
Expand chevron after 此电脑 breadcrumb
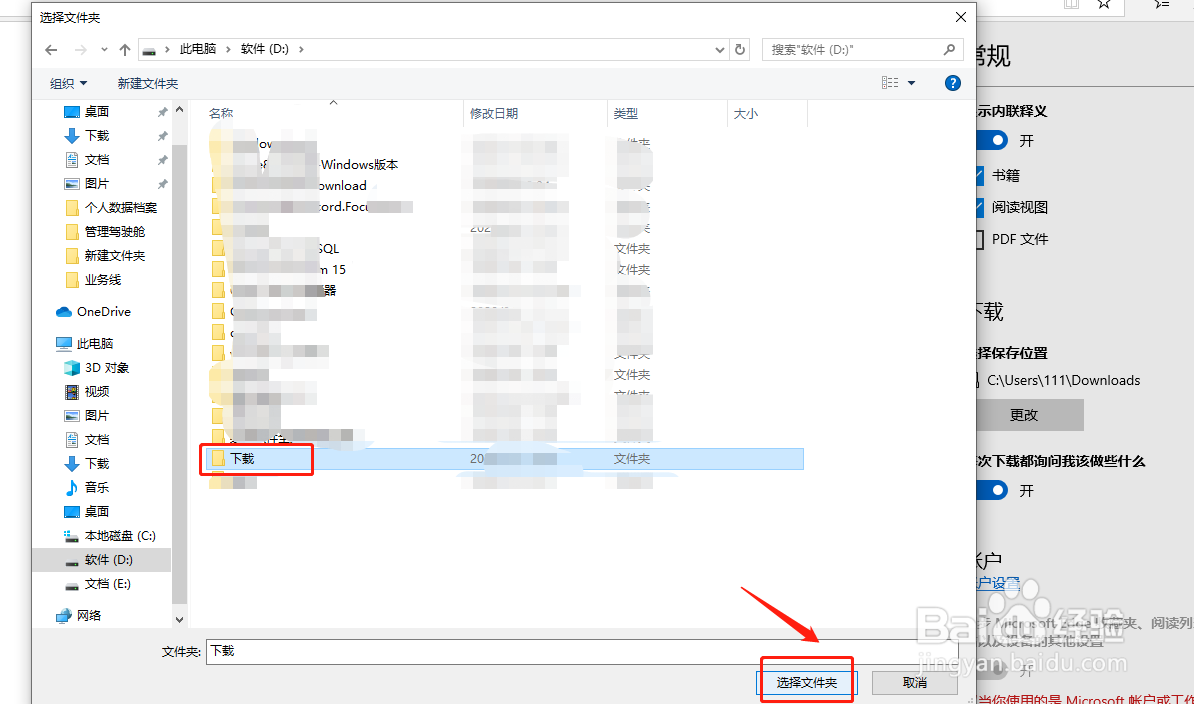point(228,49)
